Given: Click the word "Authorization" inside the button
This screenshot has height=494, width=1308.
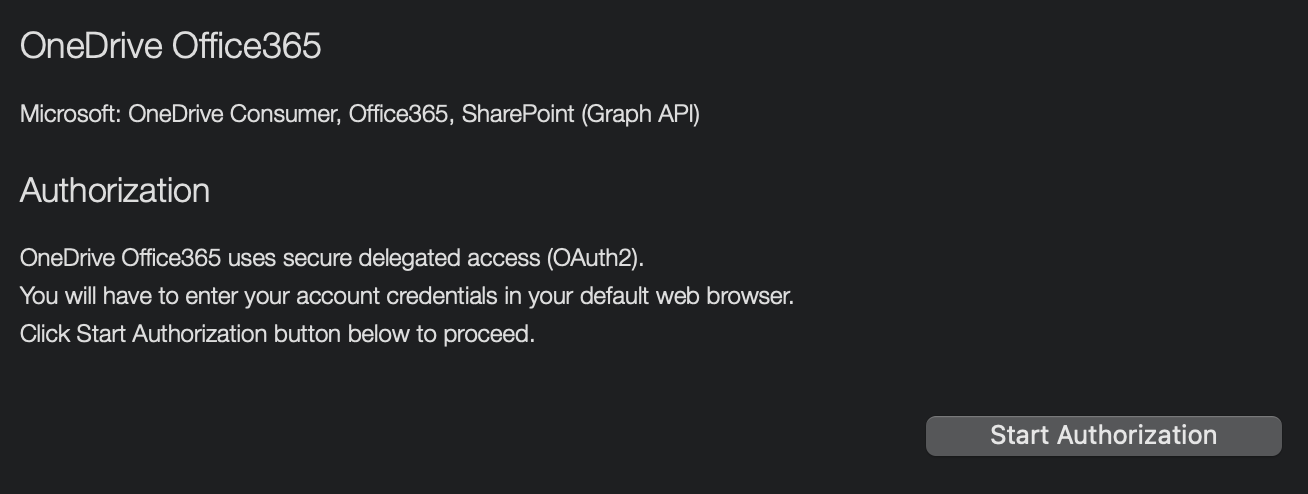Looking at the screenshot, I should point(1137,436).
